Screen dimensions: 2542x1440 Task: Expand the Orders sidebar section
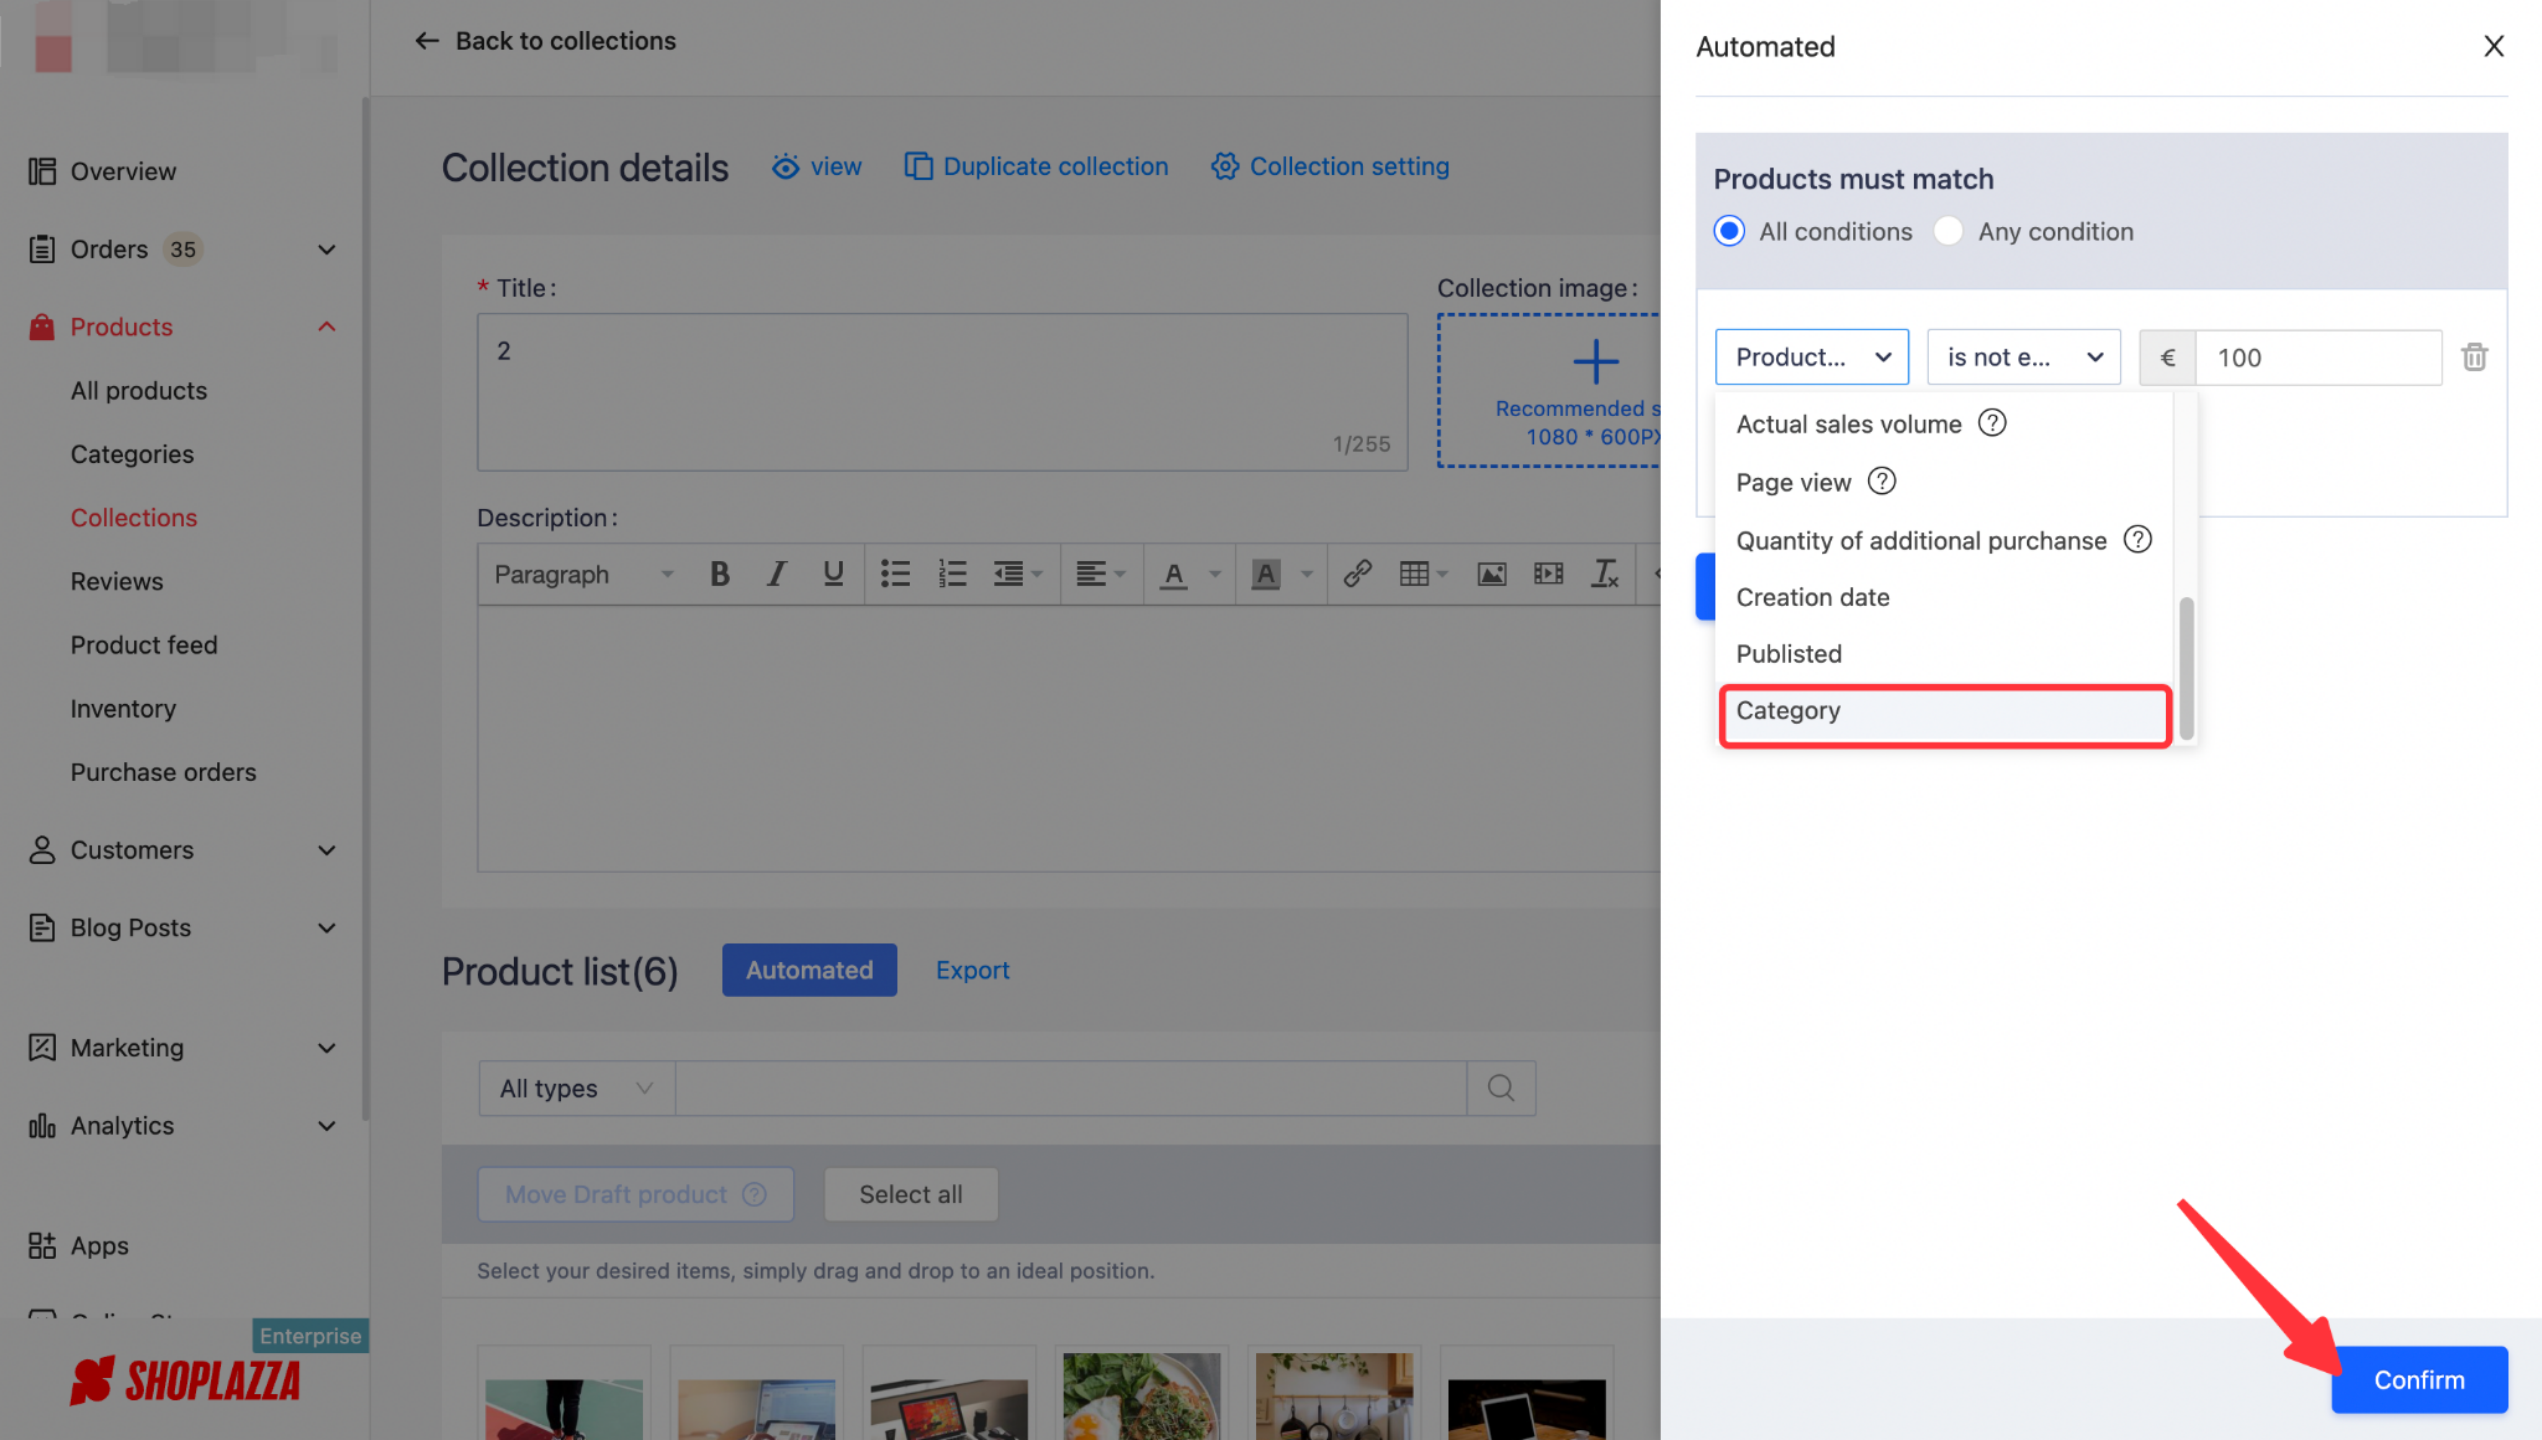point(326,249)
